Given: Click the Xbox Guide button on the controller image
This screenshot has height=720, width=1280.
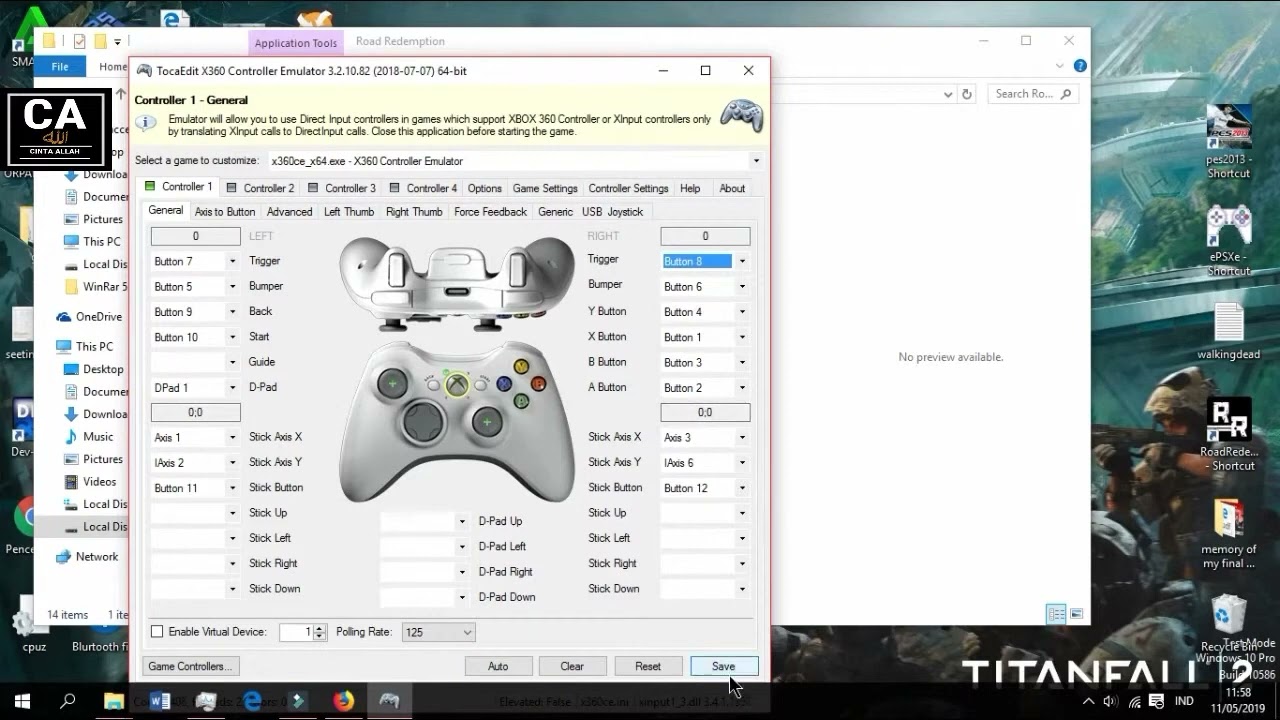Looking at the screenshot, I should [457, 384].
